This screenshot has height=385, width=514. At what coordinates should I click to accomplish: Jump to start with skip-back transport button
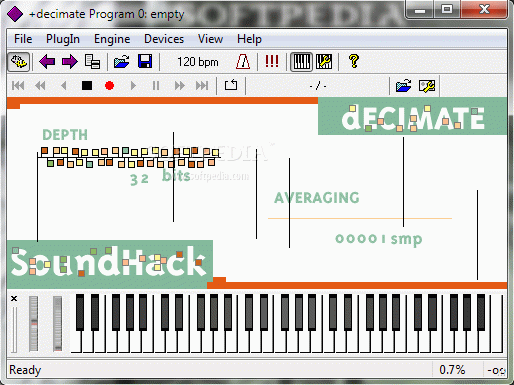18,86
